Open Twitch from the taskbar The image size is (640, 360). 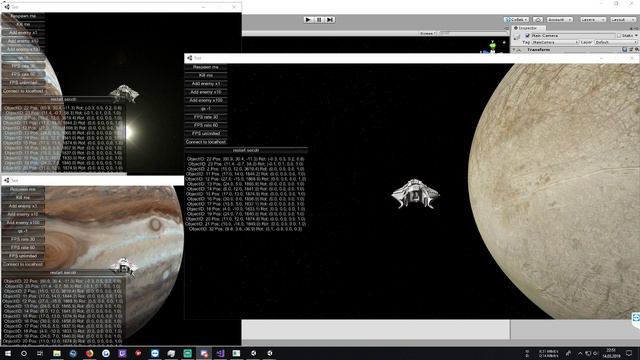[122, 353]
